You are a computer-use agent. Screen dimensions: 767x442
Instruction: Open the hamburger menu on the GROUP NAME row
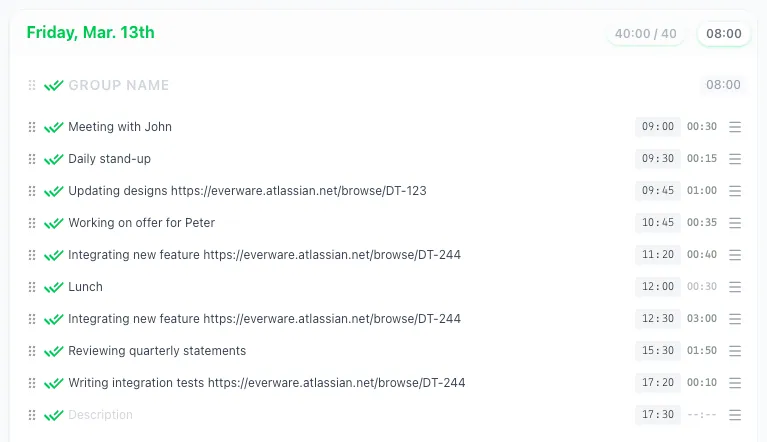coord(735,86)
